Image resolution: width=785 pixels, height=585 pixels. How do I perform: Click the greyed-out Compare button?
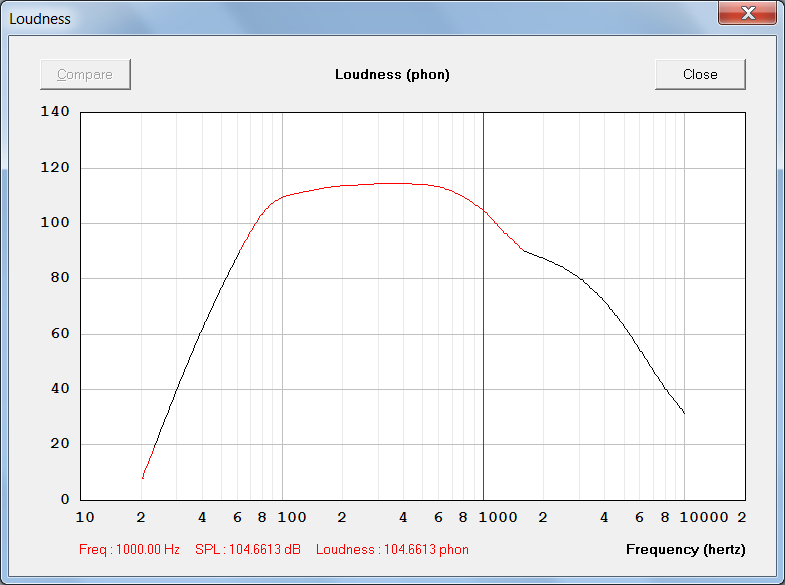85,75
